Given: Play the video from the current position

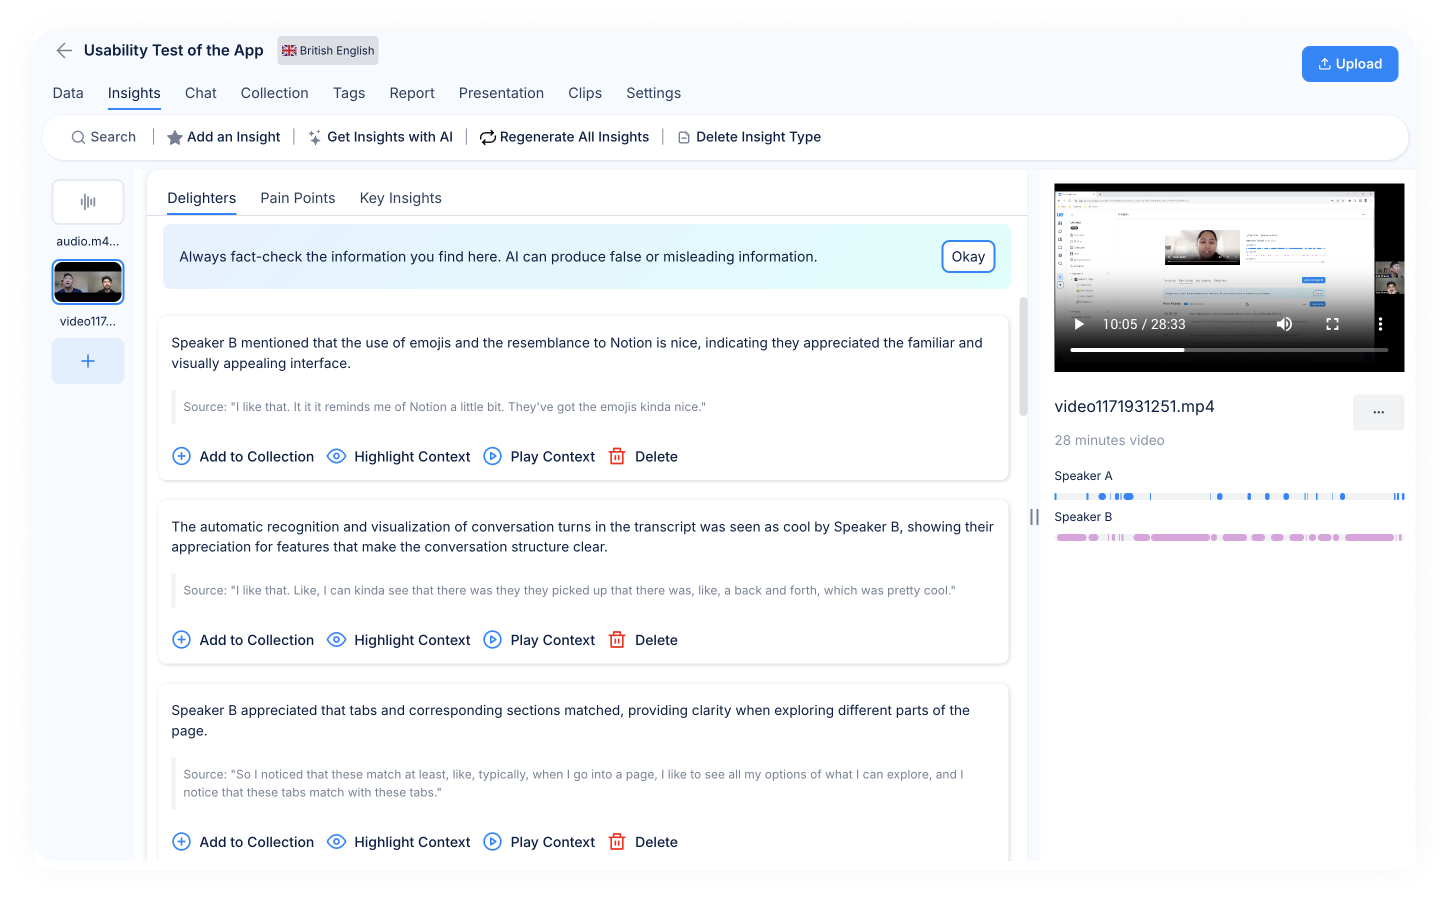Looking at the screenshot, I should point(1077,324).
